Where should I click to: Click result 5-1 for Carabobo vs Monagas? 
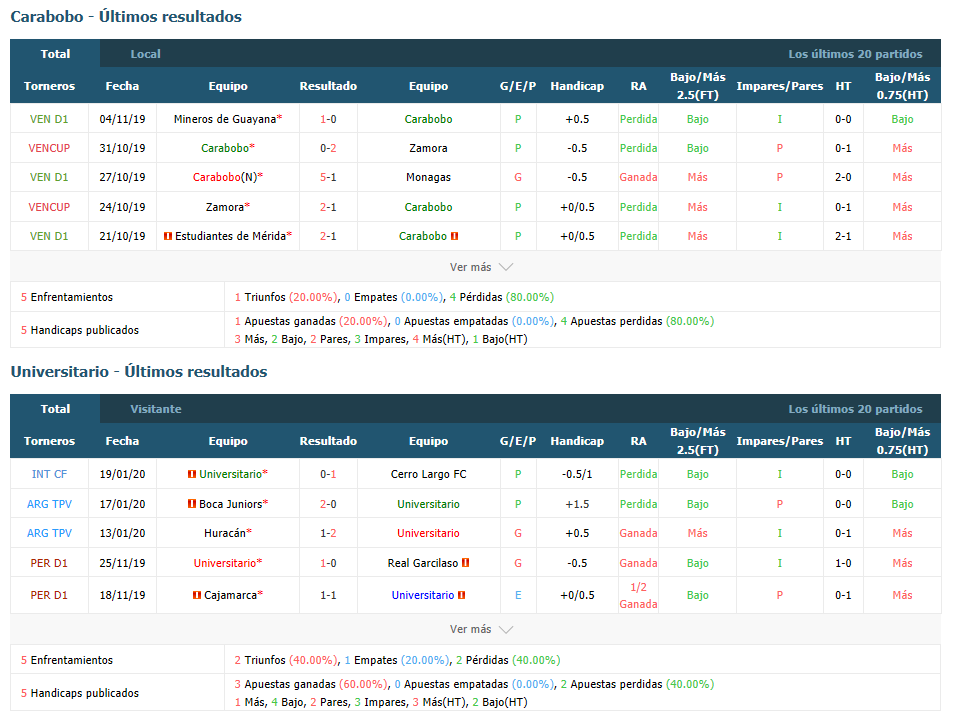coord(328,177)
